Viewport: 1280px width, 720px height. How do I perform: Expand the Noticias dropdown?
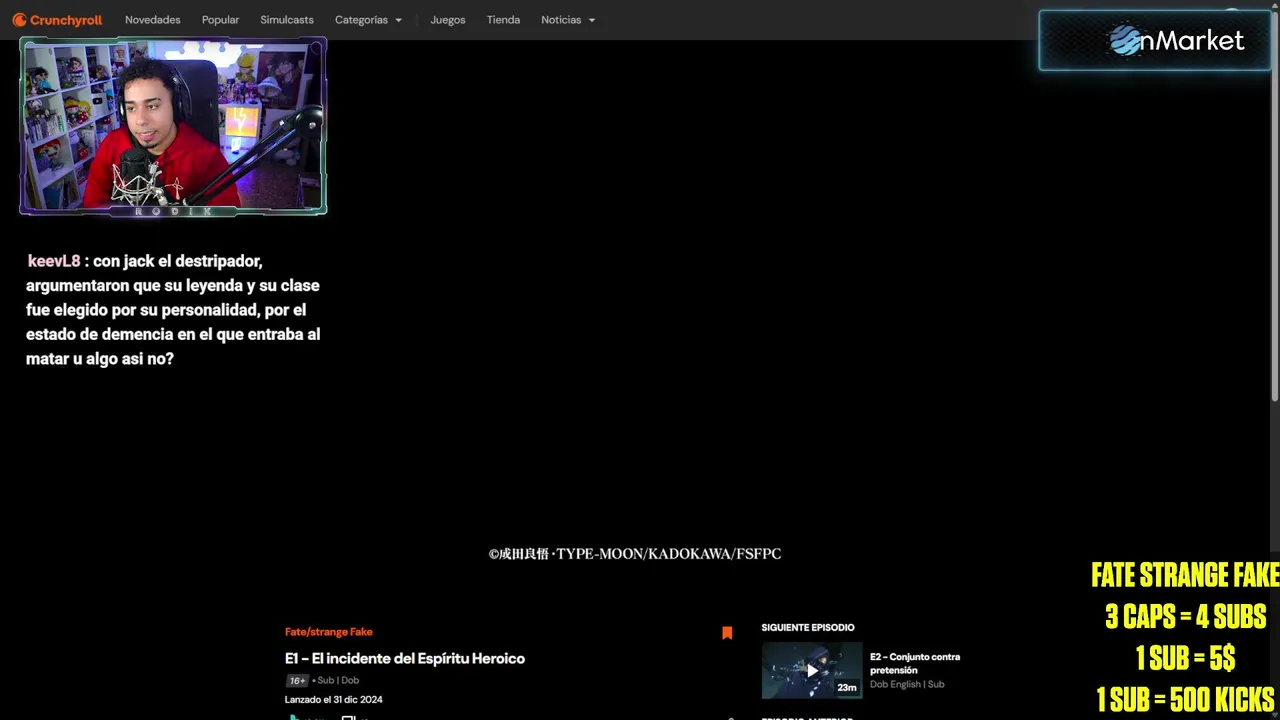(x=568, y=20)
